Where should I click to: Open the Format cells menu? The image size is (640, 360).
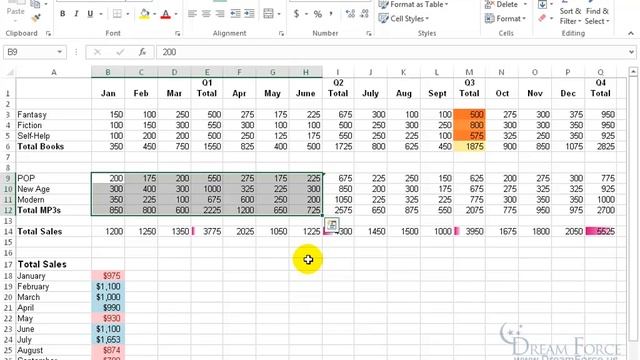click(505, 18)
